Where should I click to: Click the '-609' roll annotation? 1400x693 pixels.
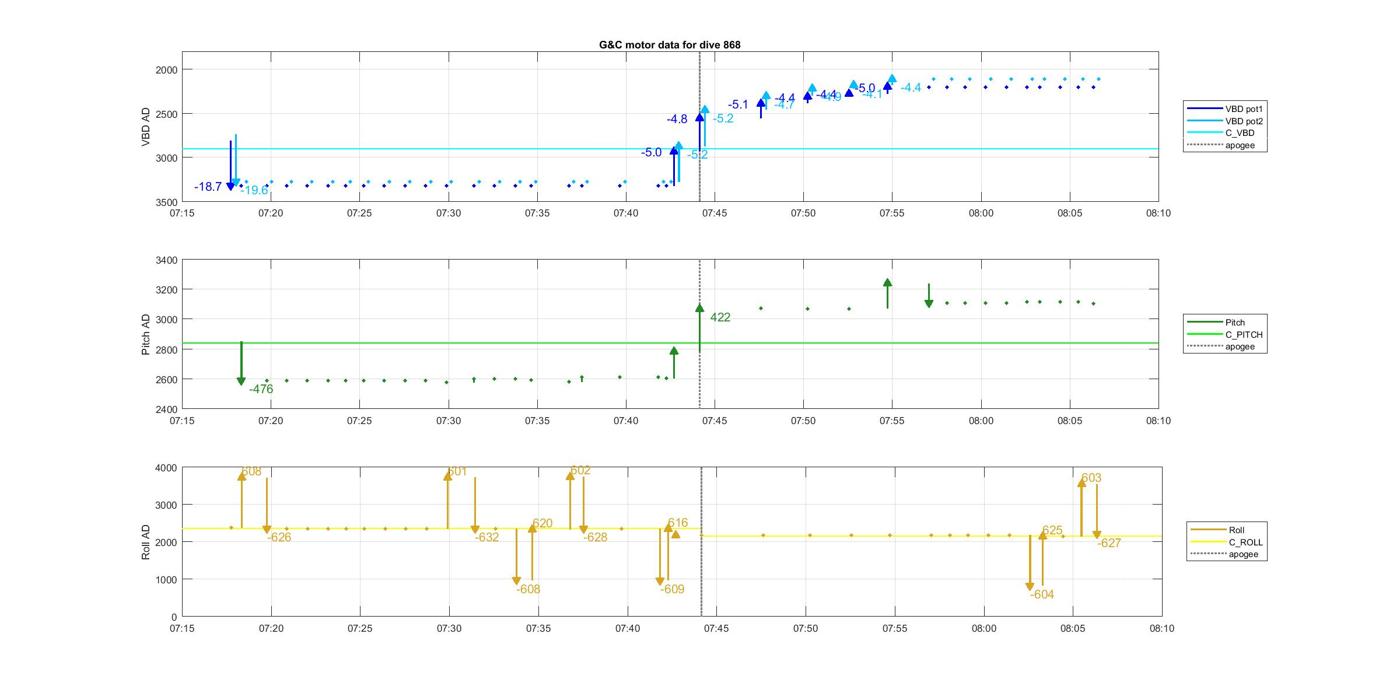click(x=672, y=589)
